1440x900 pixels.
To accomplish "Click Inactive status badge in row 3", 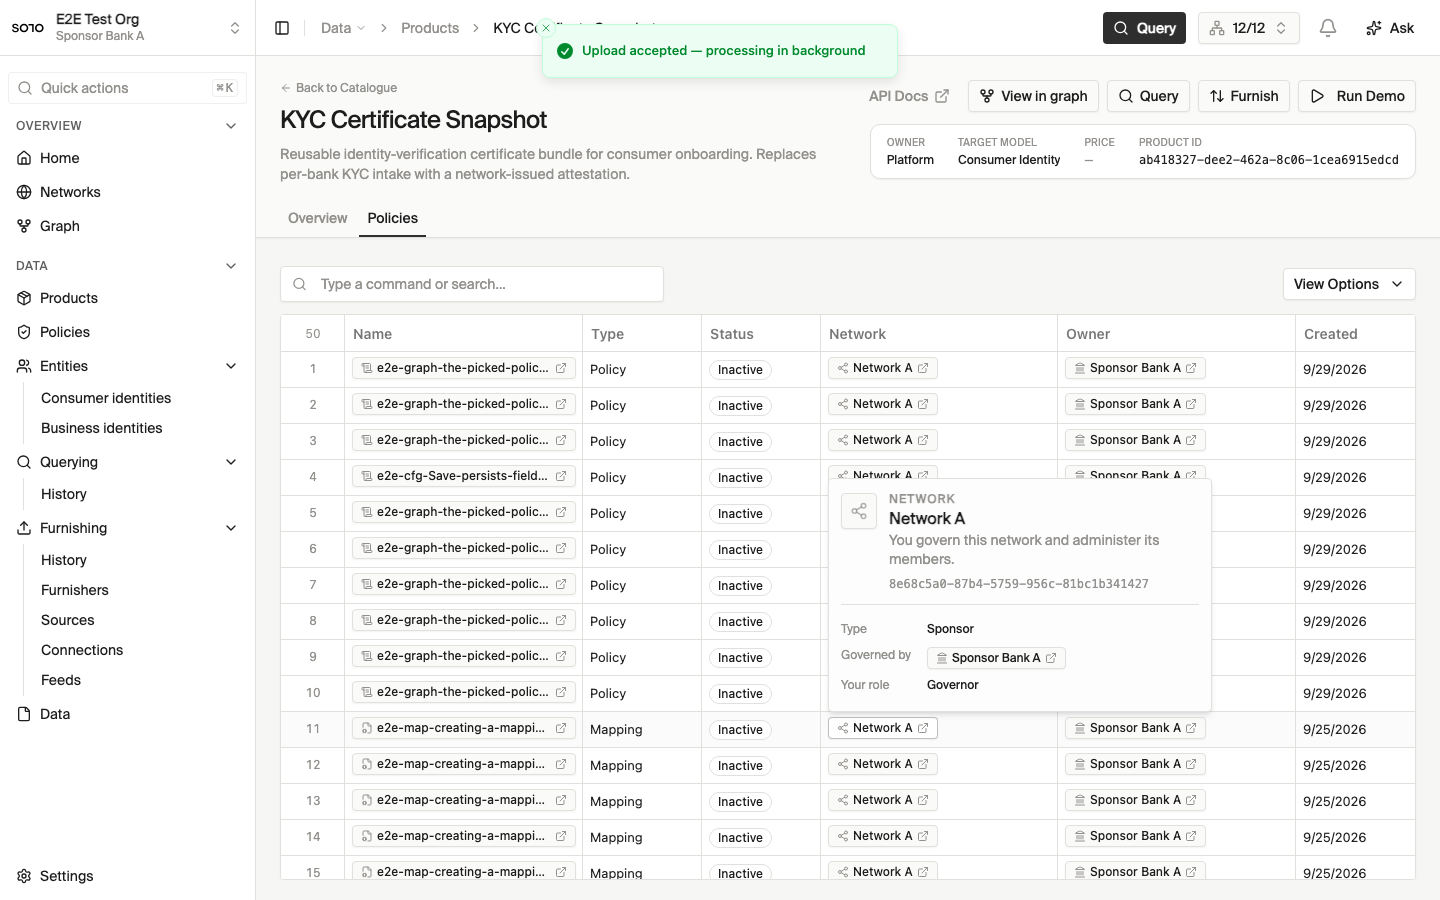I will coord(740,442).
